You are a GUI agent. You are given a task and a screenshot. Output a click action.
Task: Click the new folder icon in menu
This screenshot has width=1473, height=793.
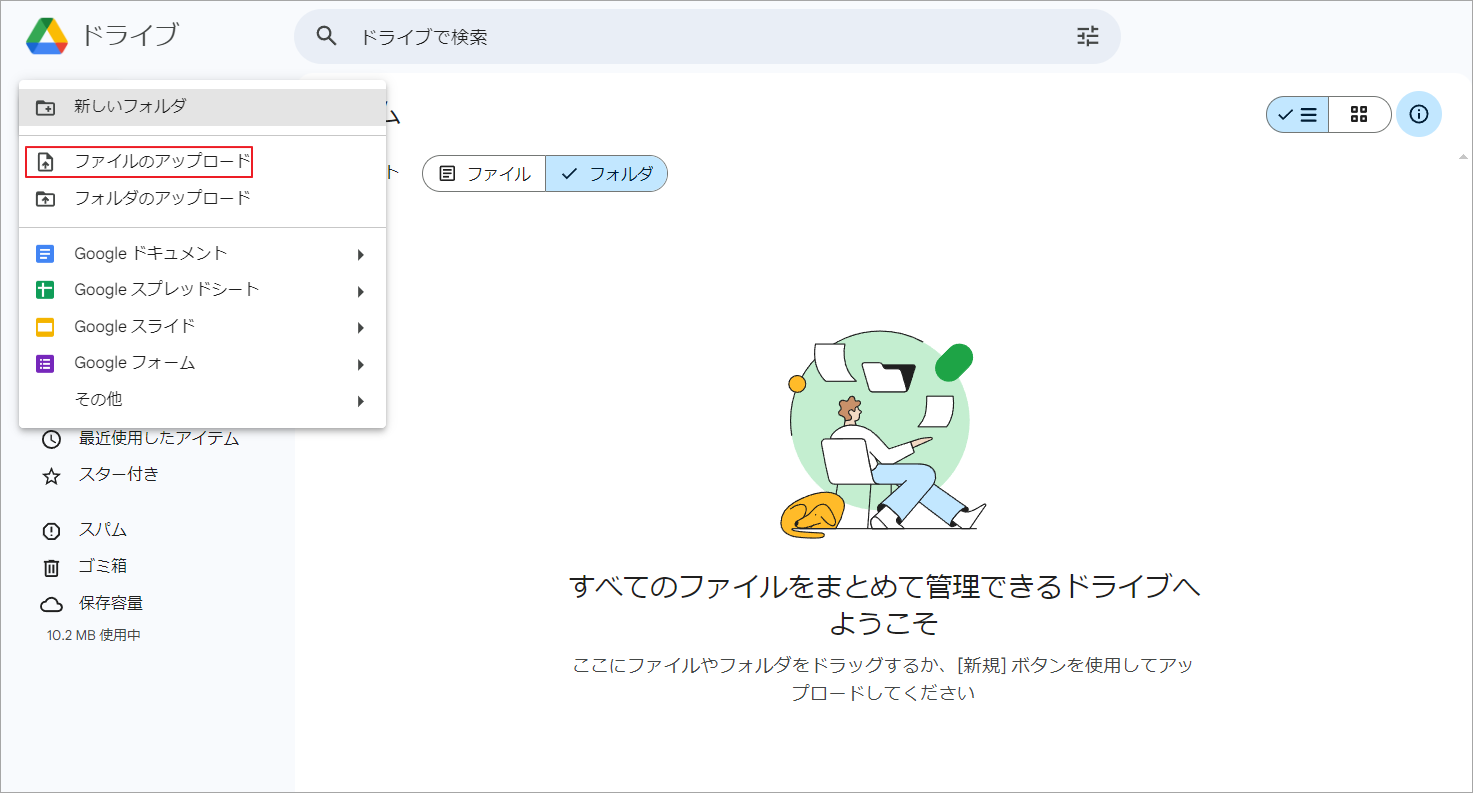tap(45, 107)
